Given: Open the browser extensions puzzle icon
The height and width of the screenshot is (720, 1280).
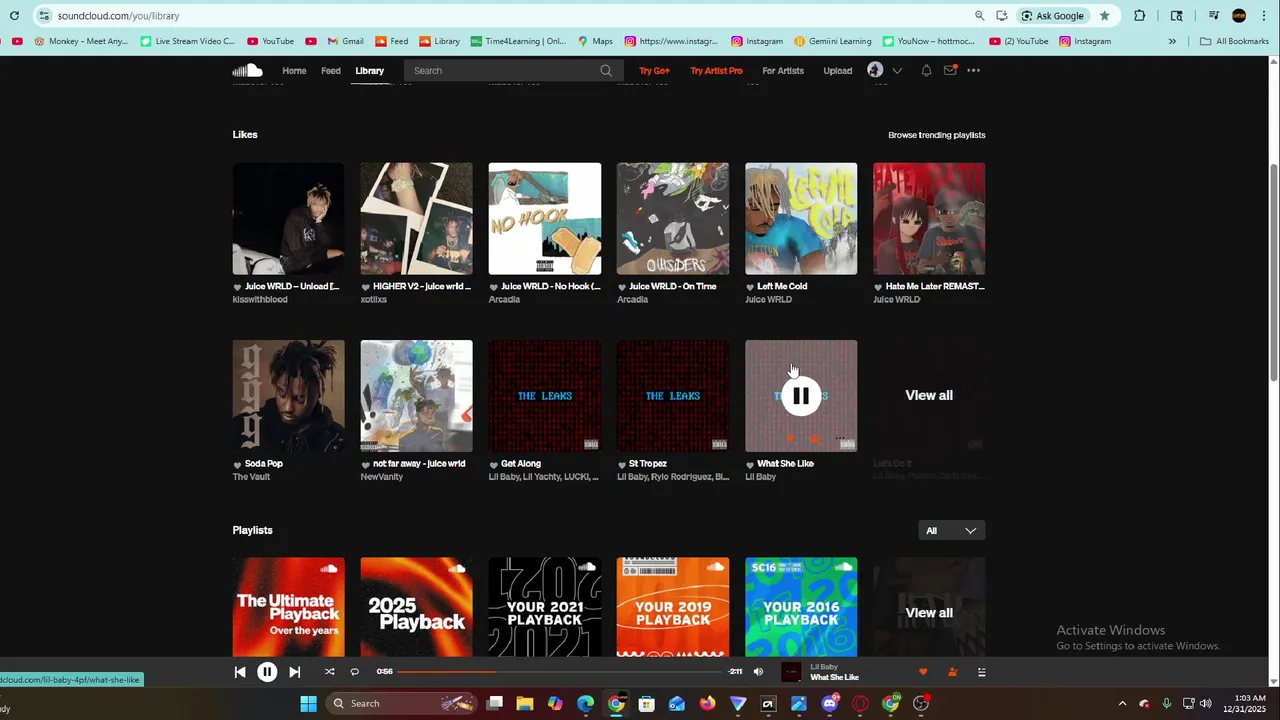Looking at the screenshot, I should coord(1139,16).
